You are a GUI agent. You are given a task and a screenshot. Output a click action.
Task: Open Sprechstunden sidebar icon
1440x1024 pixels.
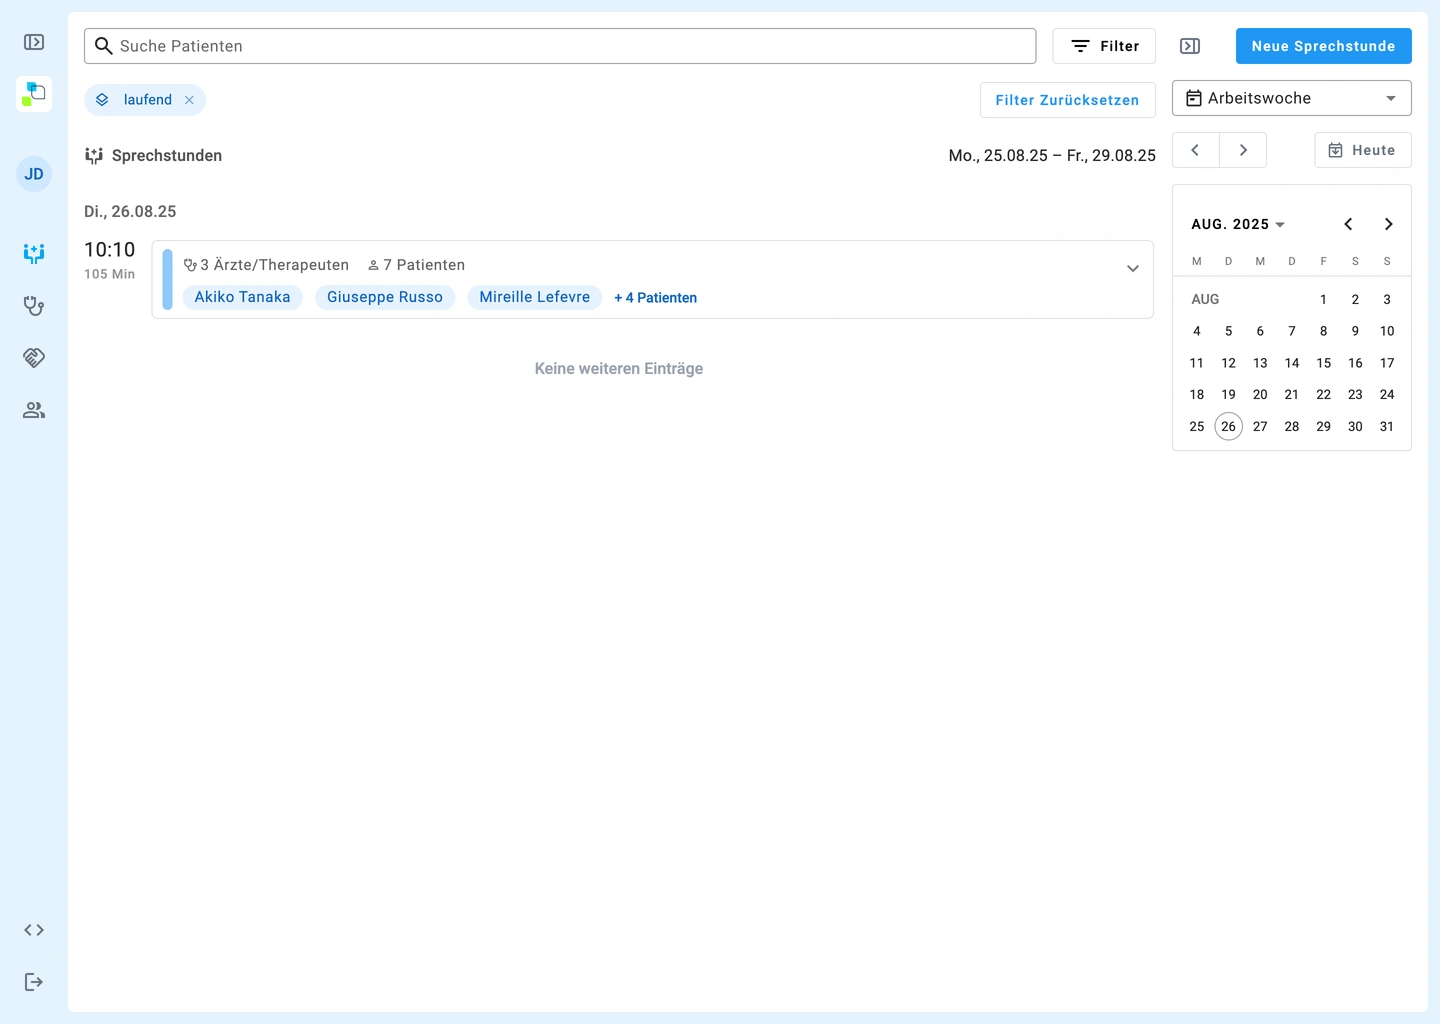[x=34, y=253]
